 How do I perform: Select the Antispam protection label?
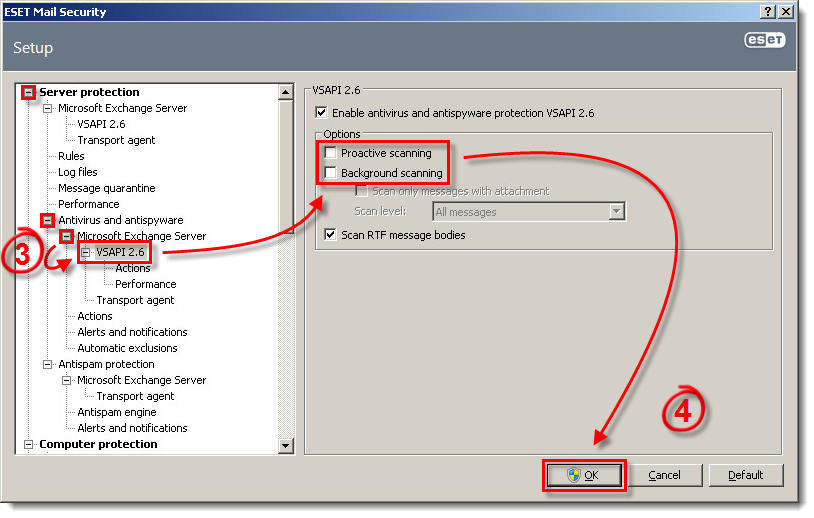click(x=106, y=364)
